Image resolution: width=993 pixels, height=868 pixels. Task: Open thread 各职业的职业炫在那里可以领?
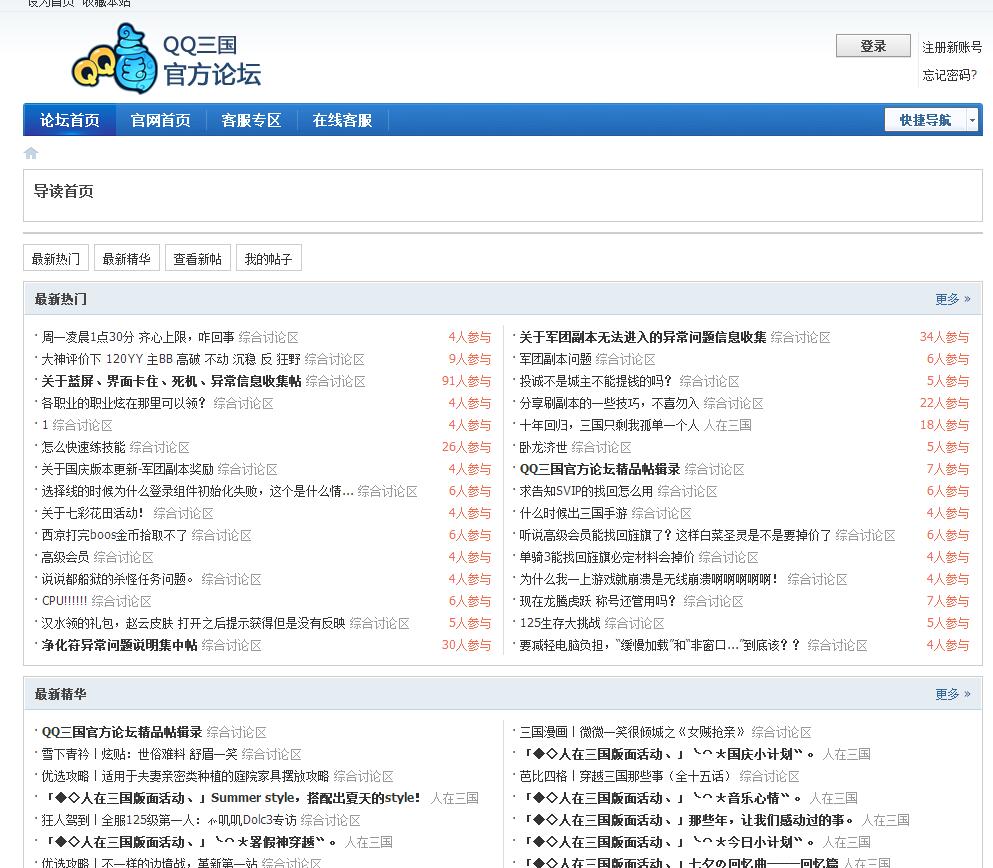[x=124, y=403]
